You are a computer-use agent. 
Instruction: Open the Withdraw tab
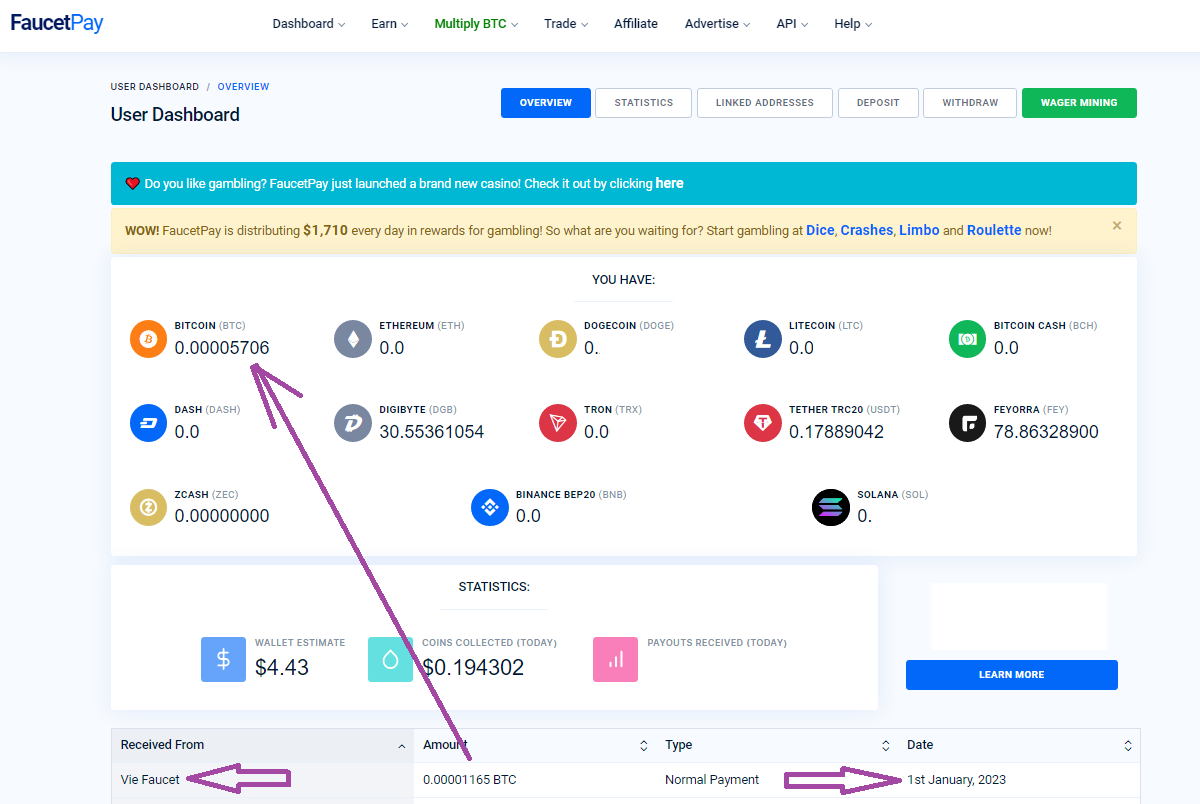[970, 103]
